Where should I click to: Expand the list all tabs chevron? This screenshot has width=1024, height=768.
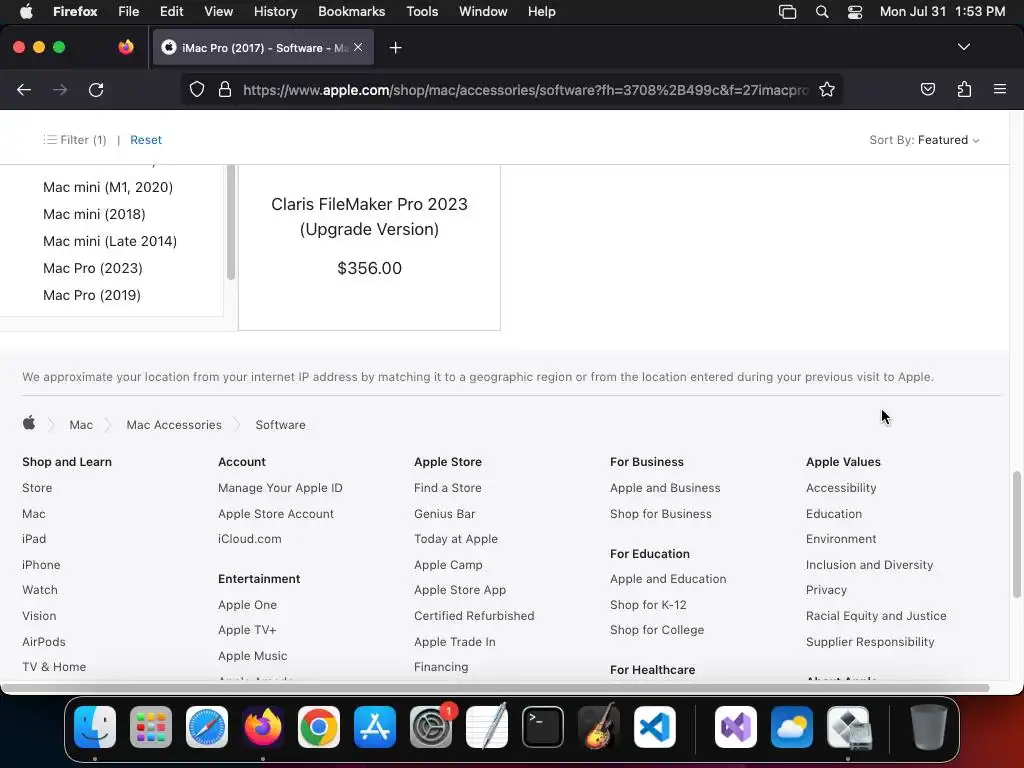963,47
